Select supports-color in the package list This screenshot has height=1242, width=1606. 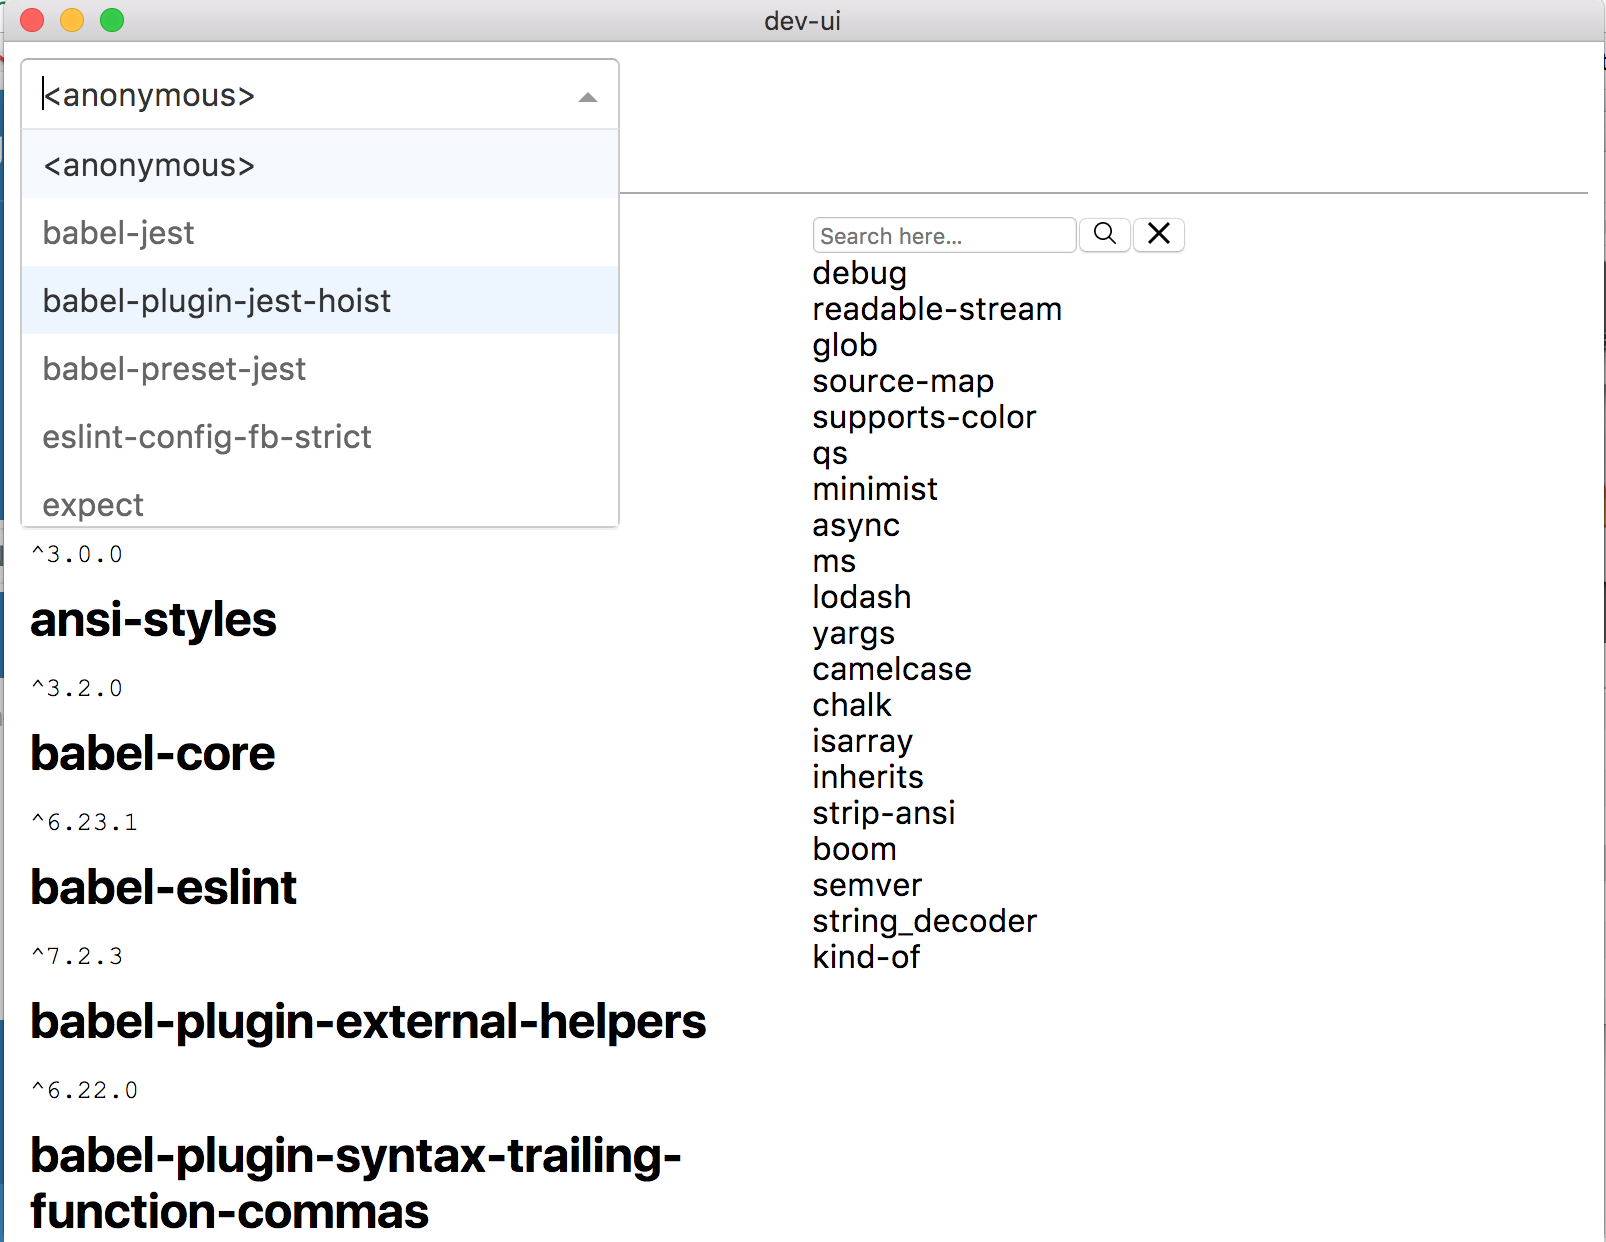pos(924,417)
